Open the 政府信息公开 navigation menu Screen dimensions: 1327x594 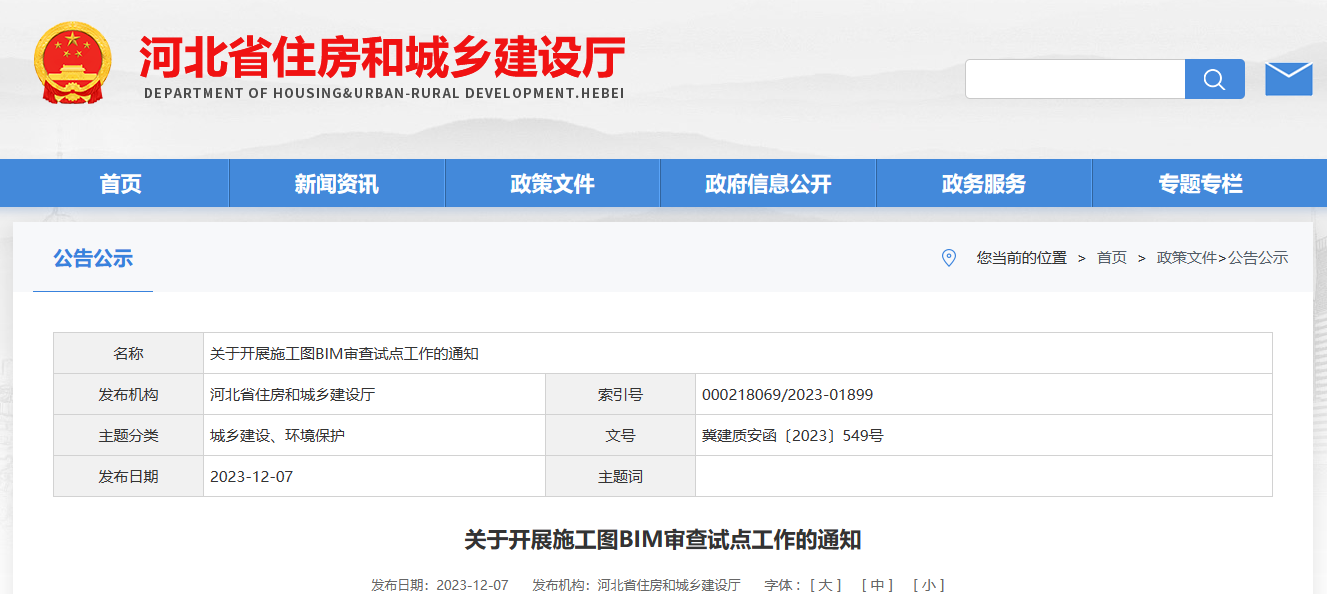click(768, 184)
